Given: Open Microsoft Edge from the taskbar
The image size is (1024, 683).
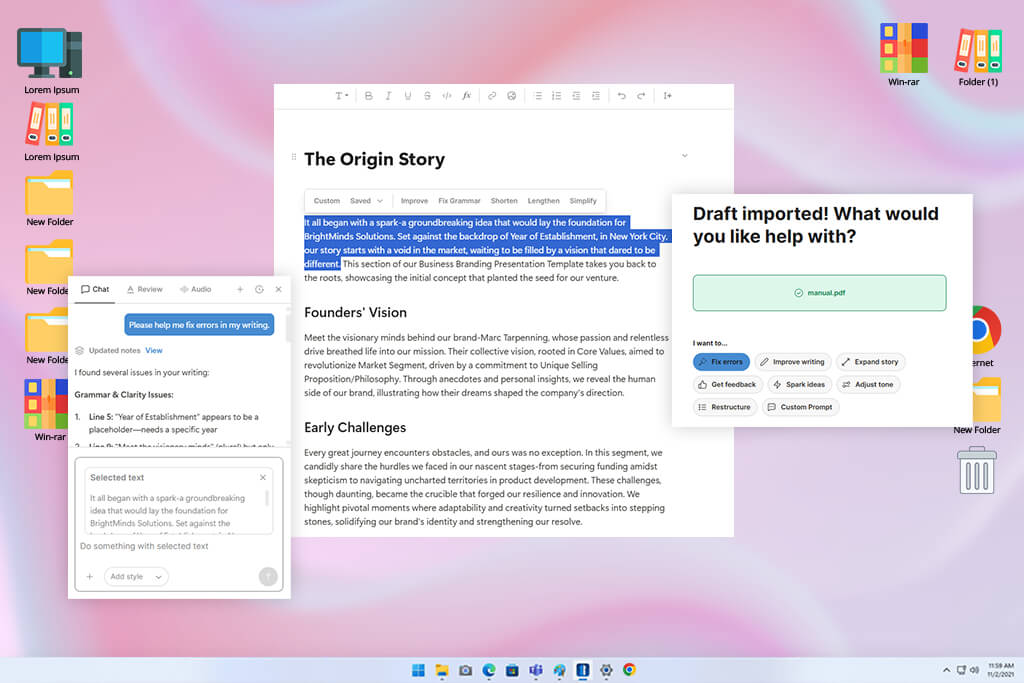Looking at the screenshot, I should pos(488,670).
